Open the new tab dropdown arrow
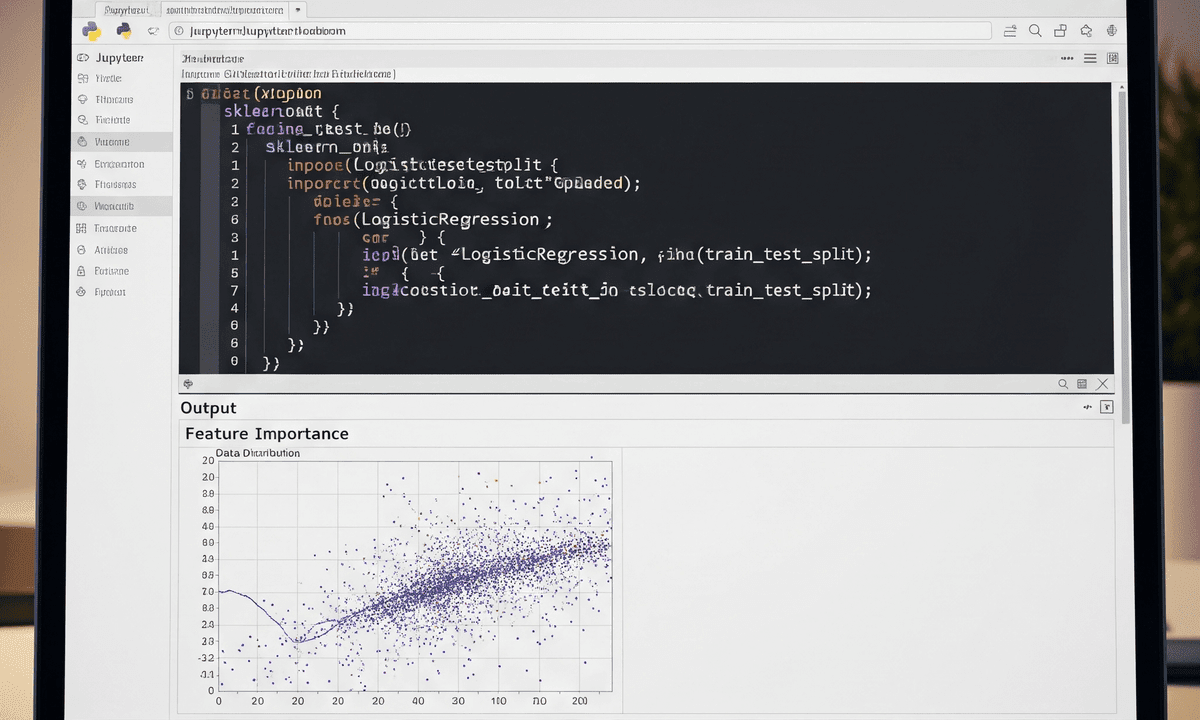This screenshot has height=720, width=1200. tap(297, 10)
